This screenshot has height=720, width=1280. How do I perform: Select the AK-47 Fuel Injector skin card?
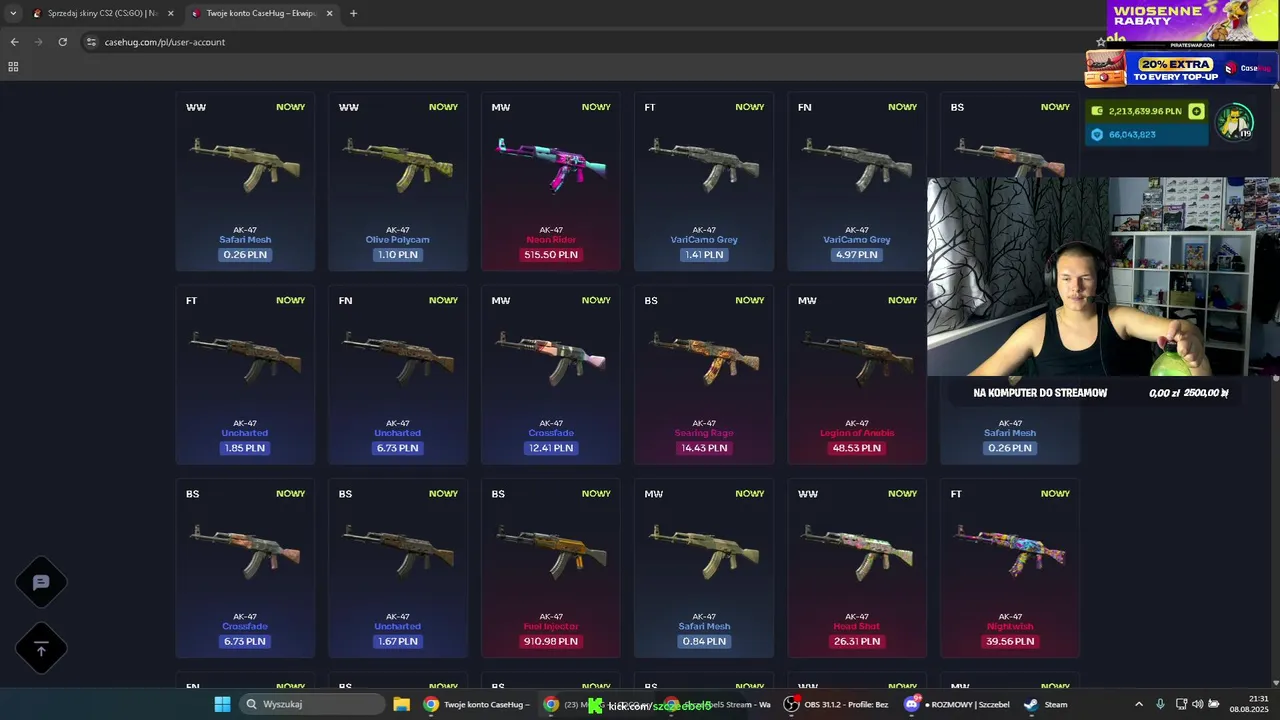551,568
